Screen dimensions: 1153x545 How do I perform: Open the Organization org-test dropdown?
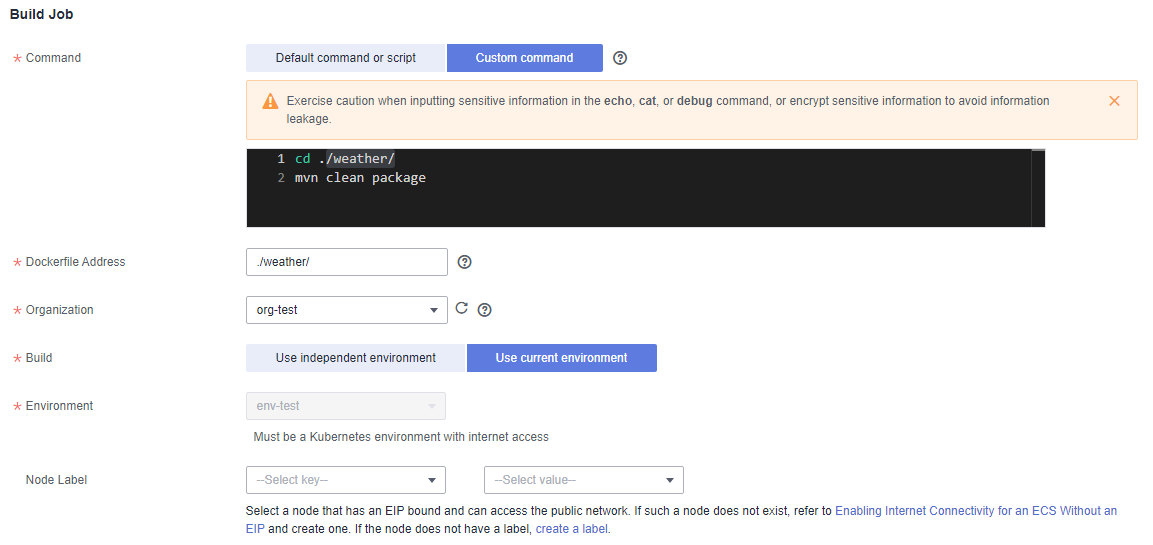[346, 310]
